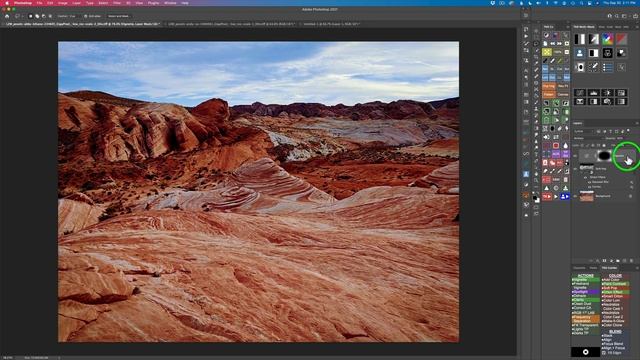Click the black-to-white gradient mask icon
Viewport: 640px width, 360px height.
580,39
